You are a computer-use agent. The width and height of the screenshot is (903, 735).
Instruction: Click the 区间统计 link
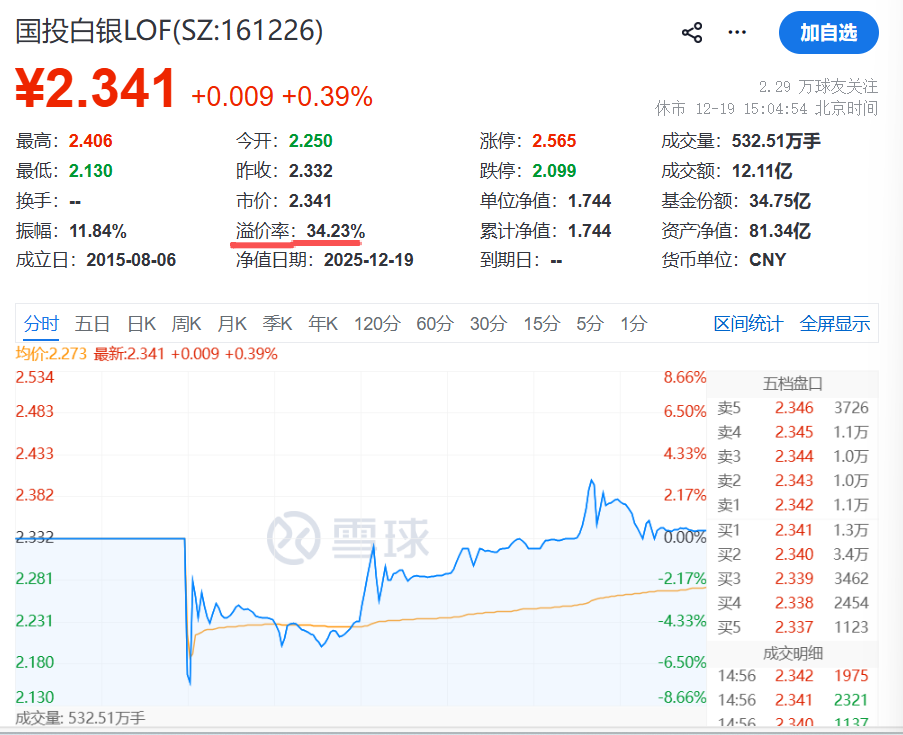[x=748, y=323]
